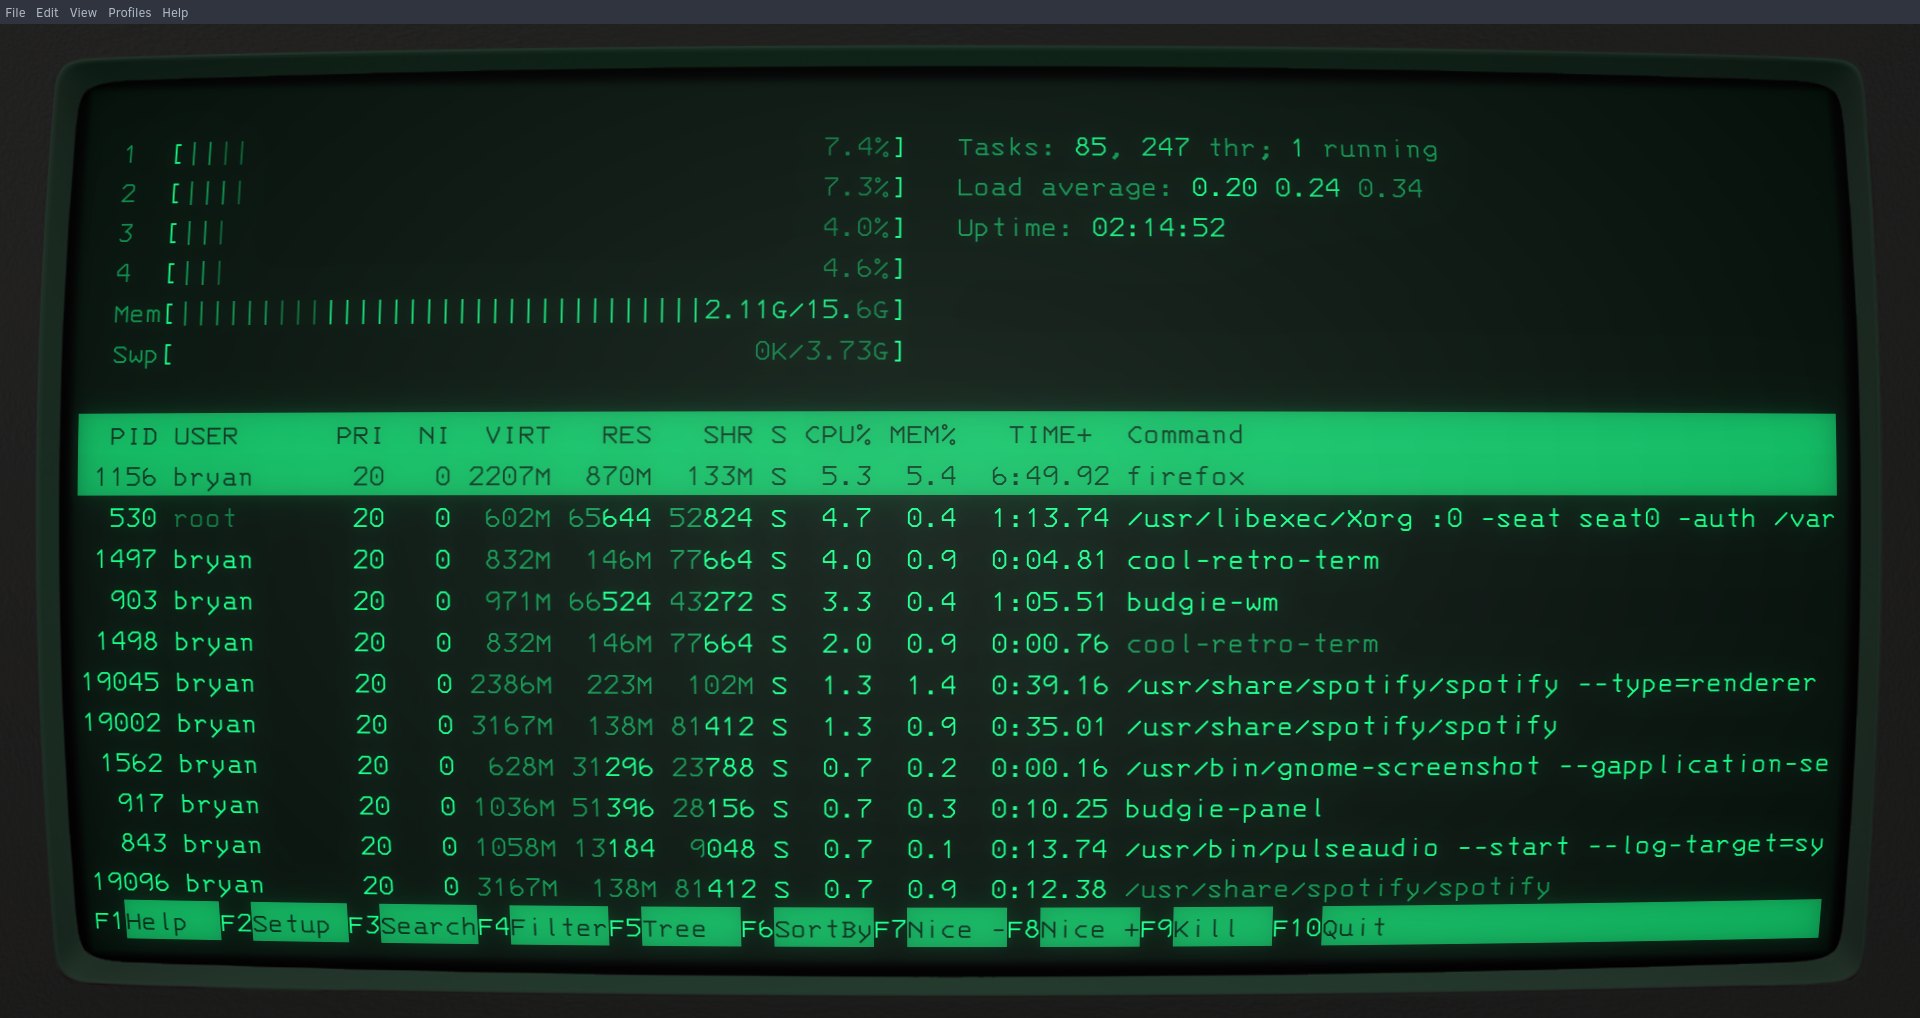This screenshot has height=1018, width=1920.
Task: Select spotify renderer process PID 19045
Action: click(957, 684)
